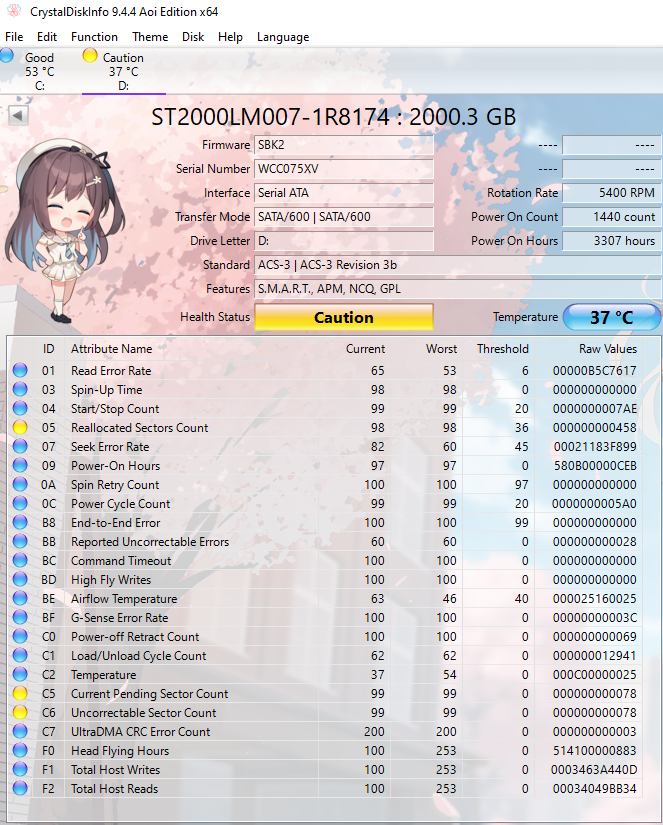Screen dimensions: 663x825
Task: Click the Serial Number field WCC075XV
Action: pyautogui.click(x=344, y=169)
